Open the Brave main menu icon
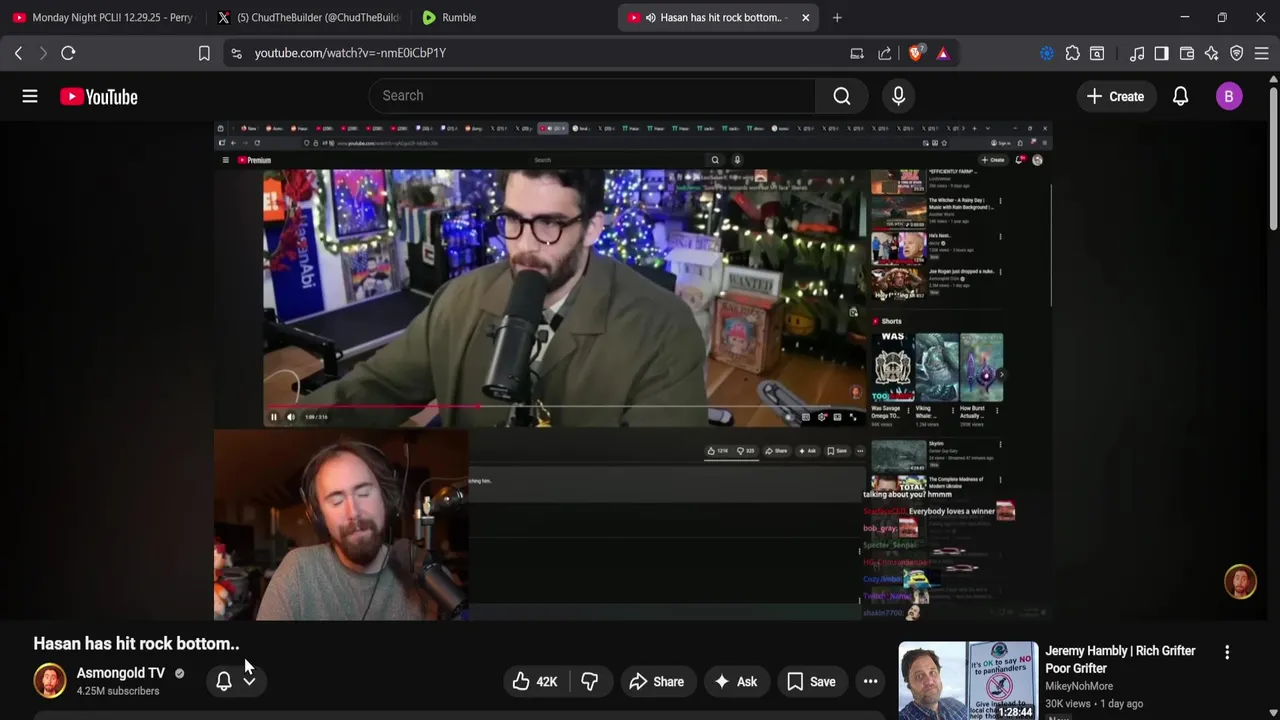The image size is (1280, 720). pyautogui.click(x=1262, y=53)
